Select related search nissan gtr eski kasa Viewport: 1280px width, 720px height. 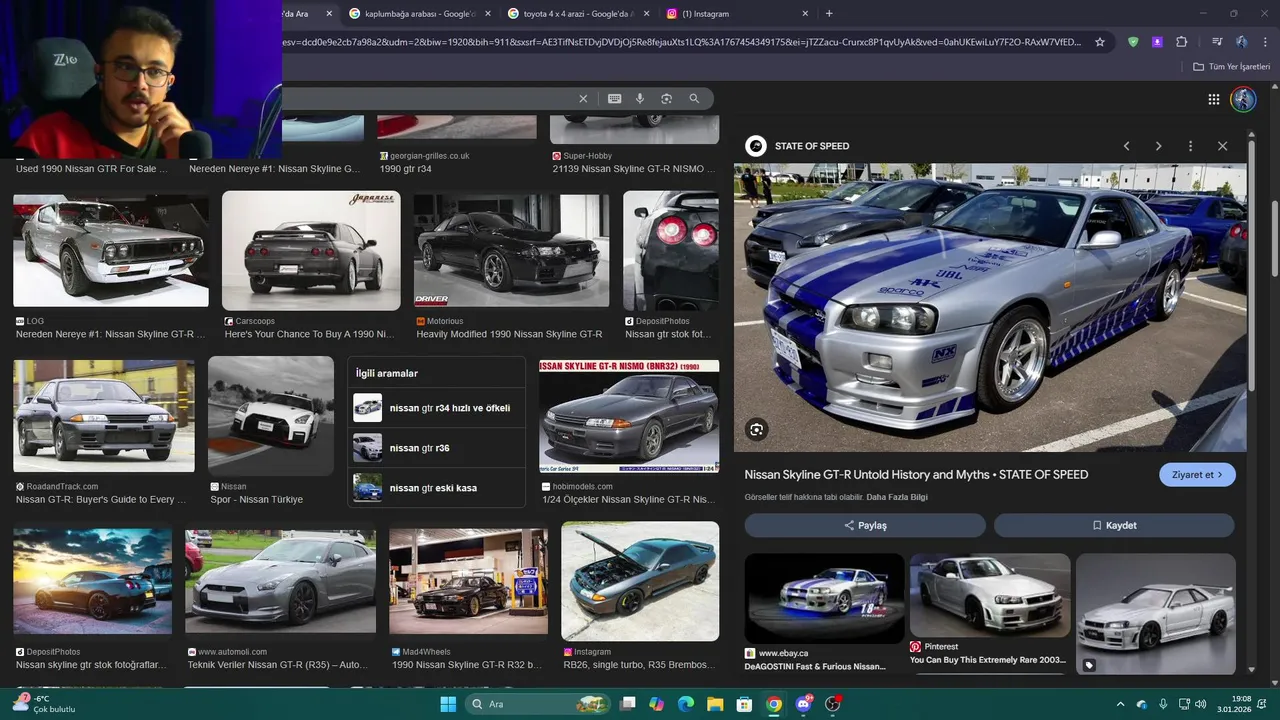438,488
